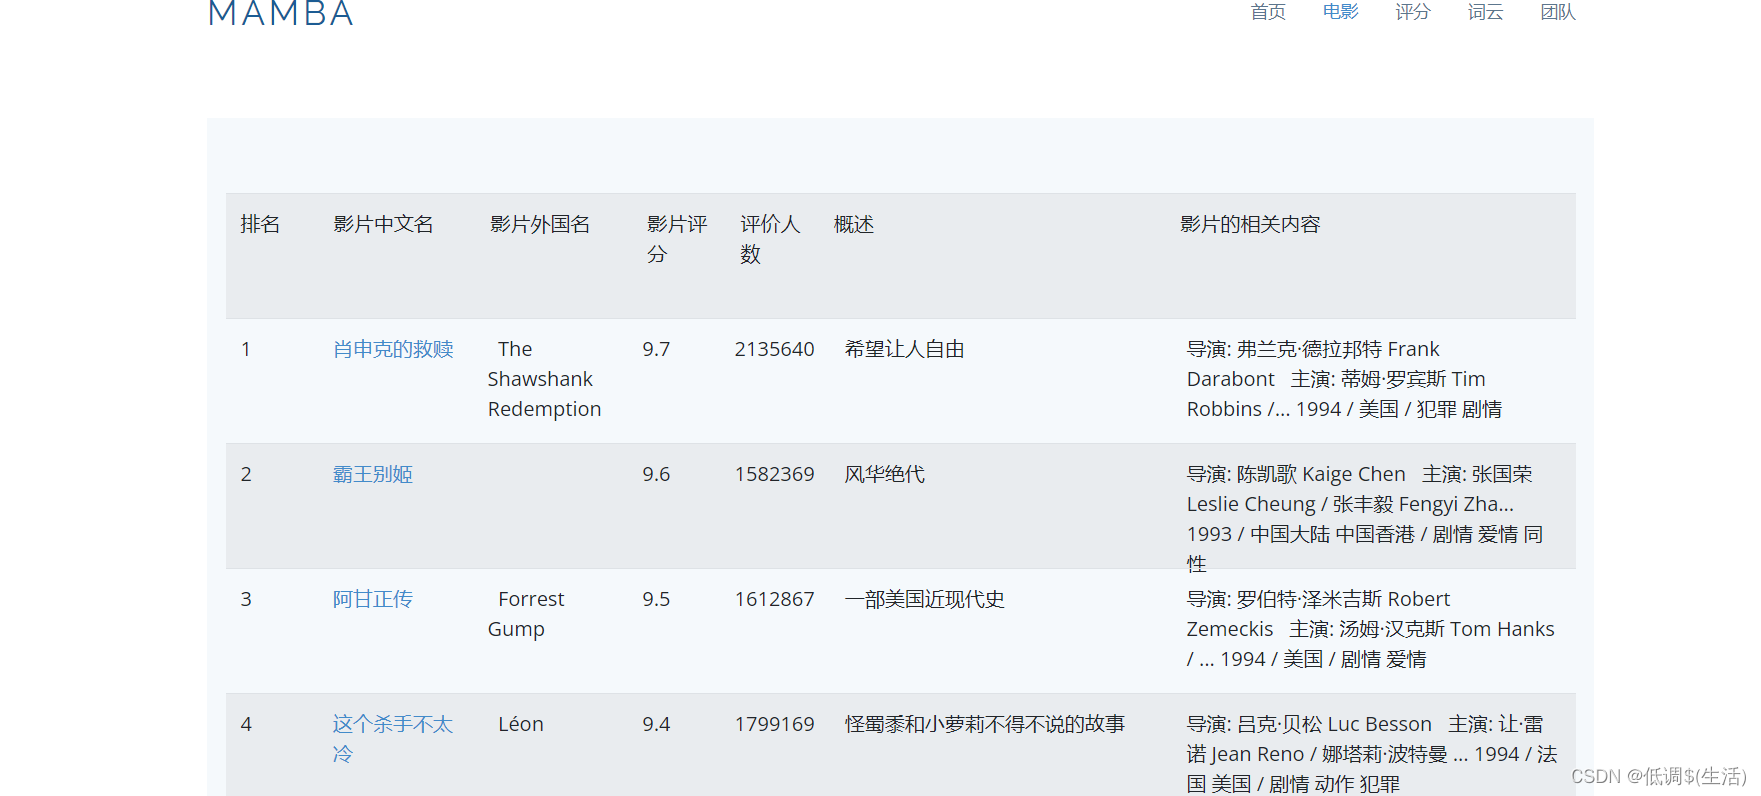Open the 团队 nav item
The height and width of the screenshot is (796, 1761).
[1558, 12]
